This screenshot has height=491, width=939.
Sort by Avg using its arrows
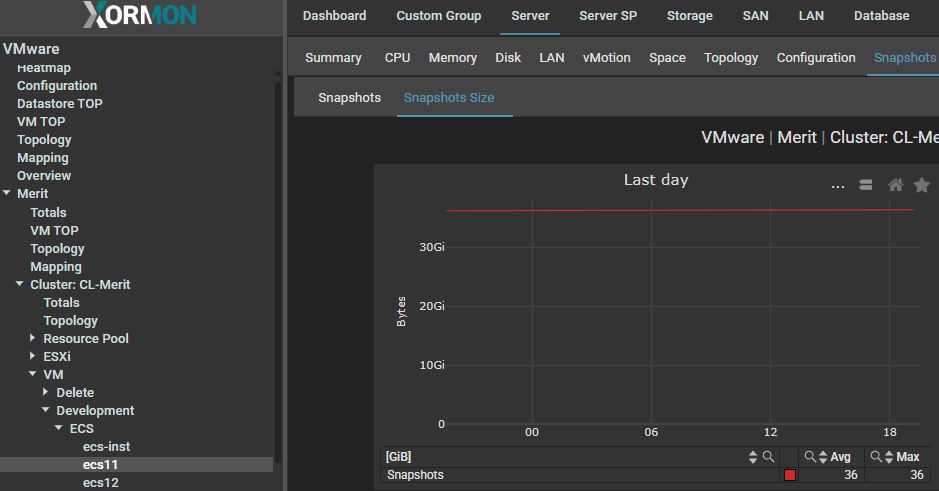pos(823,457)
